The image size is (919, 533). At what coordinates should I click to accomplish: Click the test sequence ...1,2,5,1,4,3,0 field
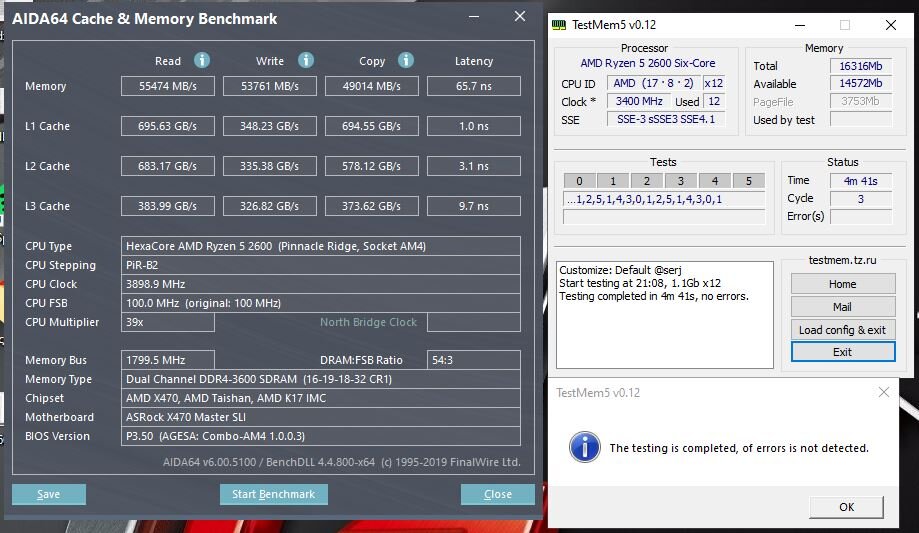pos(664,199)
